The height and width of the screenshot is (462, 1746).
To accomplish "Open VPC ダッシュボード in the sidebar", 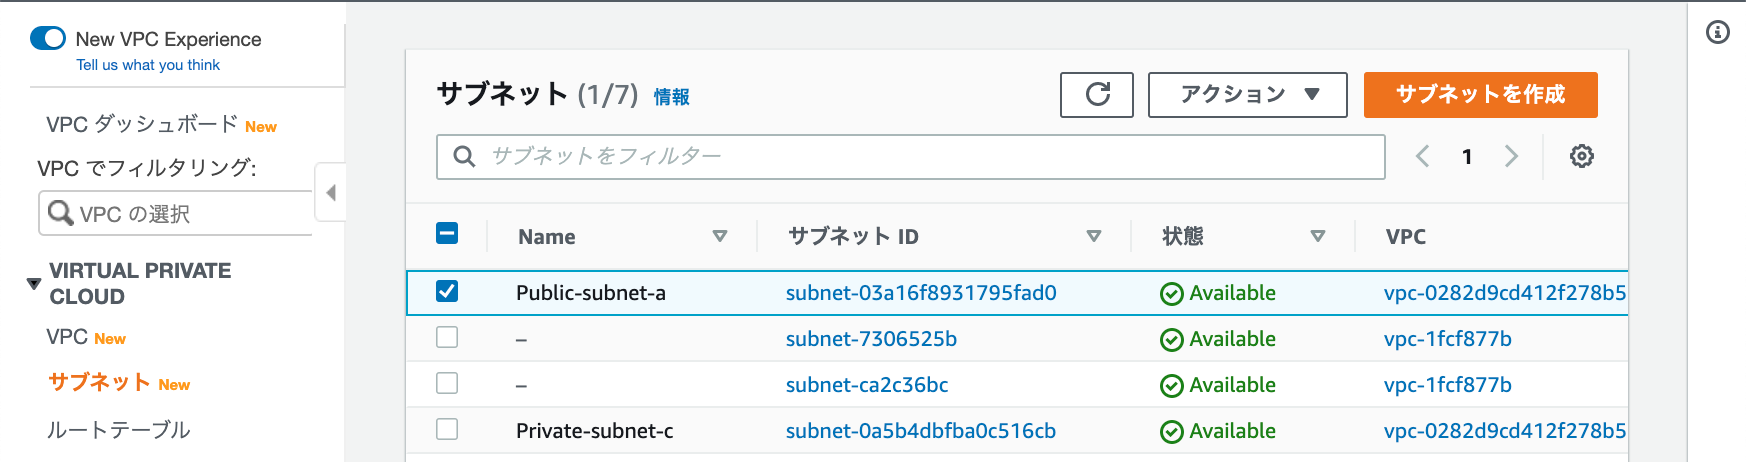I will point(141,124).
